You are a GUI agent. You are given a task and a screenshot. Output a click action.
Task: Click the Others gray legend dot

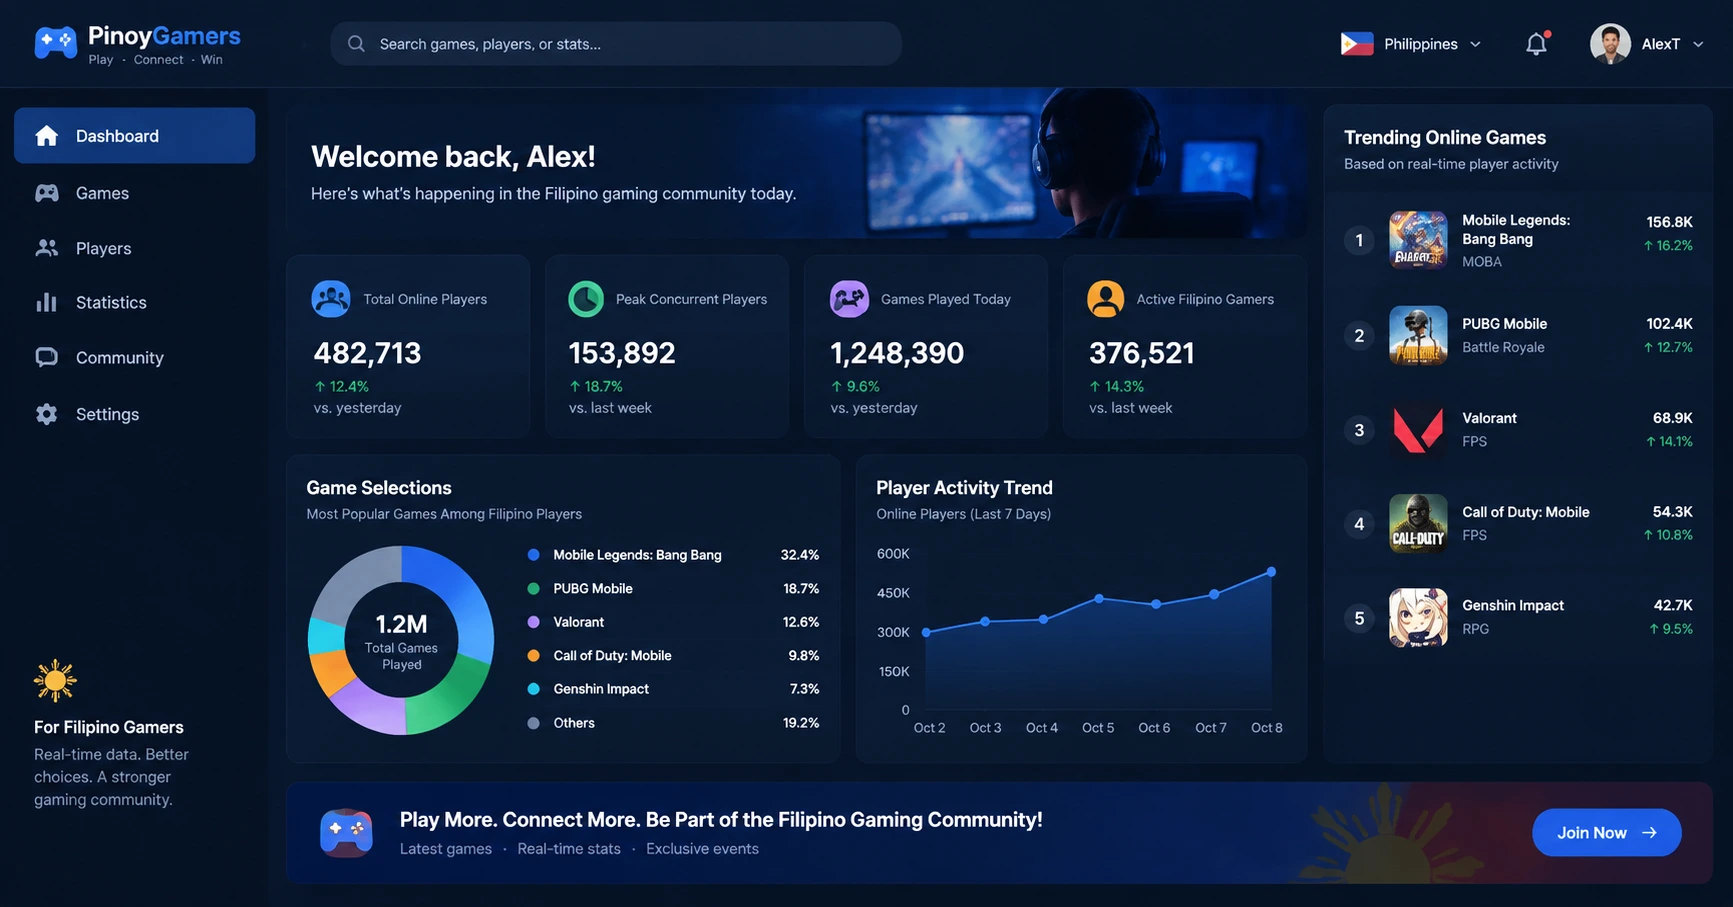click(533, 723)
